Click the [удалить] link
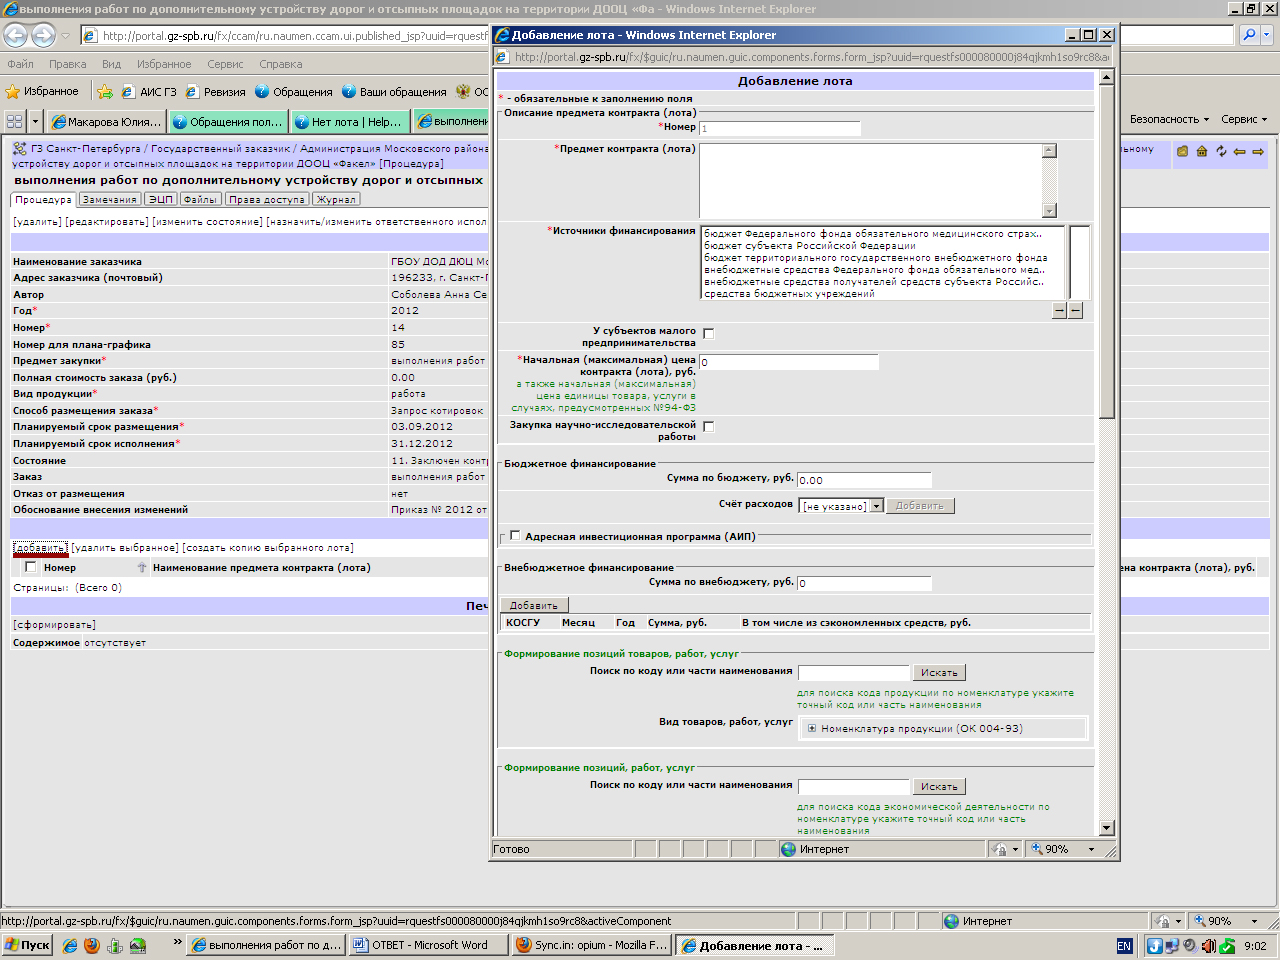Screen dimensions: 1280x960 [37, 222]
